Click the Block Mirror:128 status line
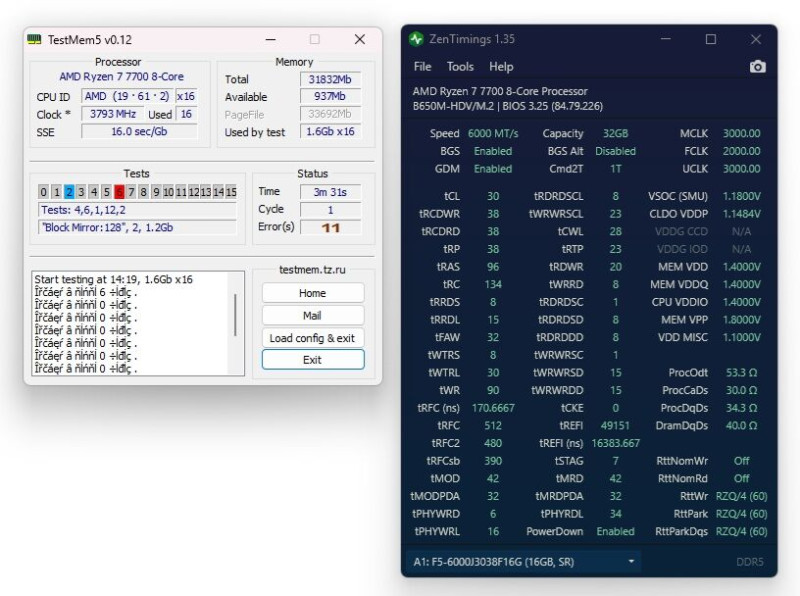The image size is (800, 596). point(137,227)
